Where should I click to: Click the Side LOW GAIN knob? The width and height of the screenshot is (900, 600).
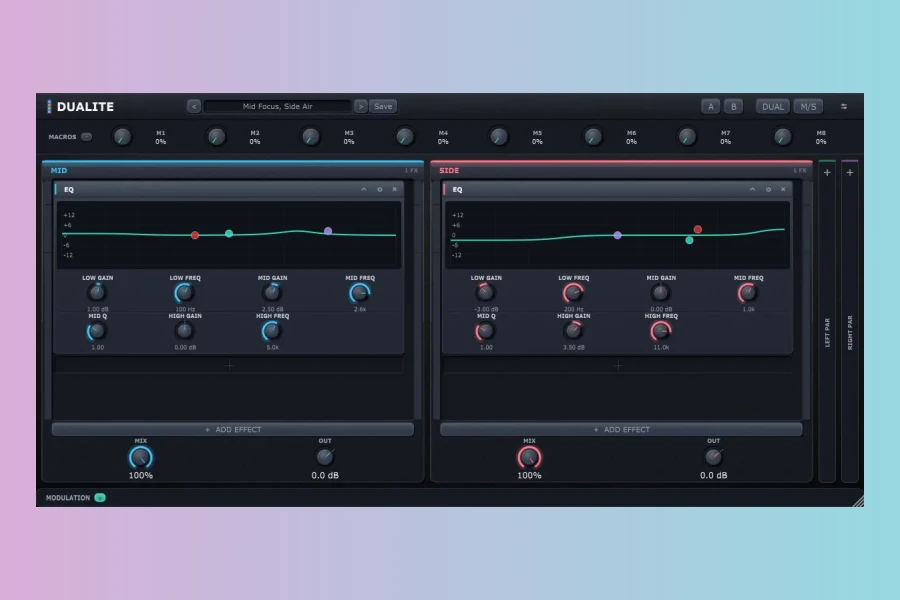(486, 293)
